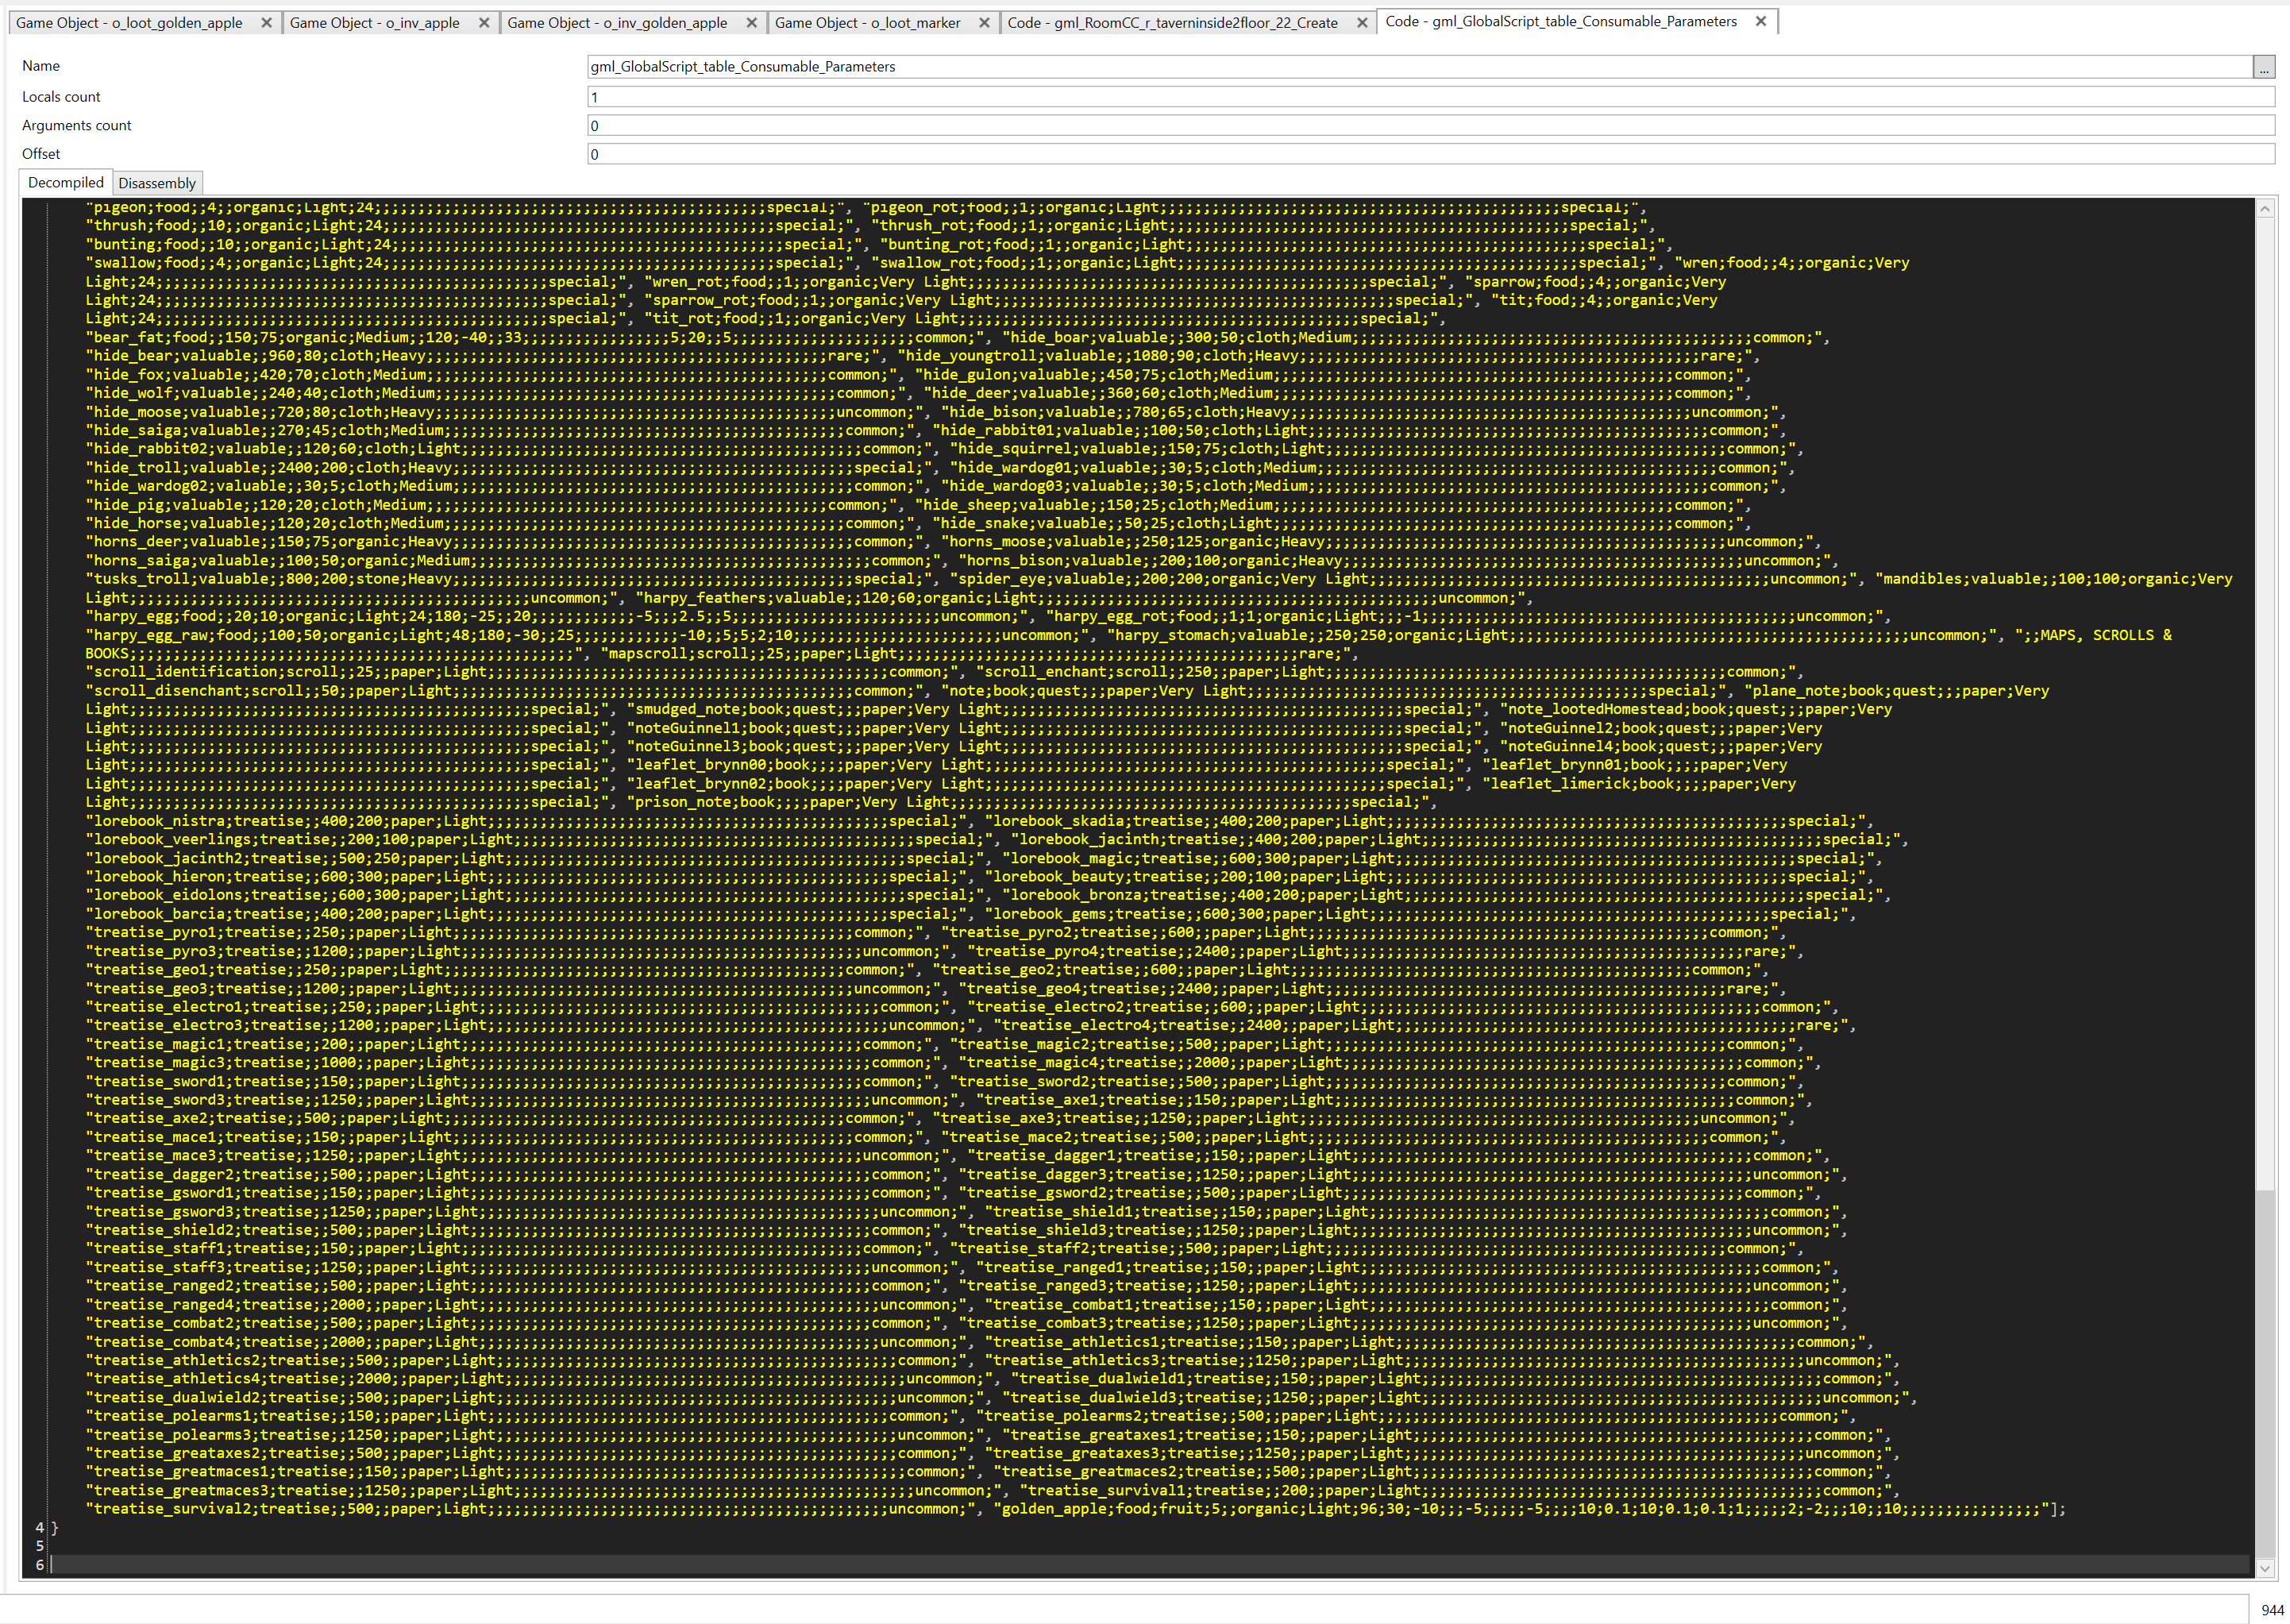Close the o_inv_apple tab
The width and height of the screenshot is (2290, 1624).
484,23
